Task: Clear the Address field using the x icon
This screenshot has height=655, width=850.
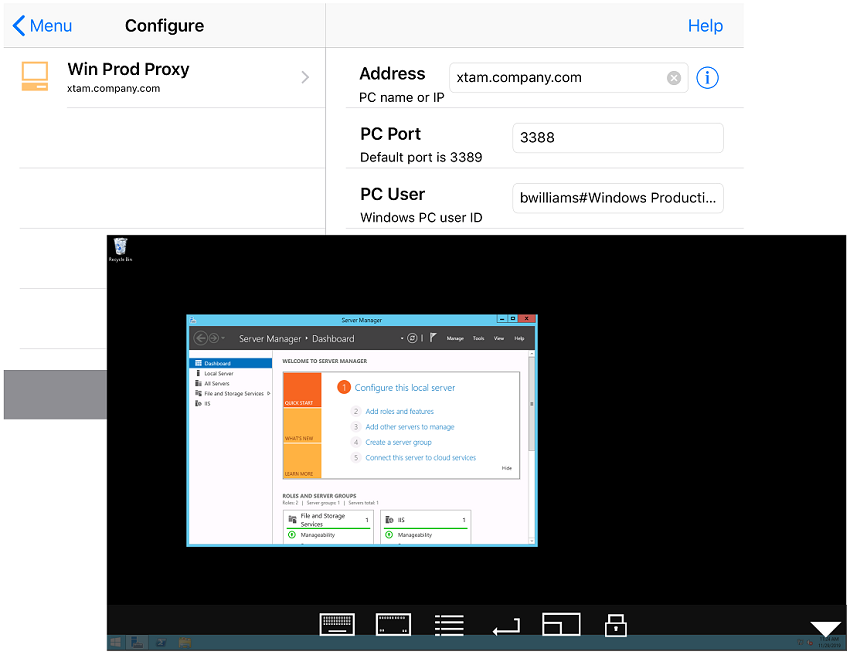Action: (x=673, y=77)
